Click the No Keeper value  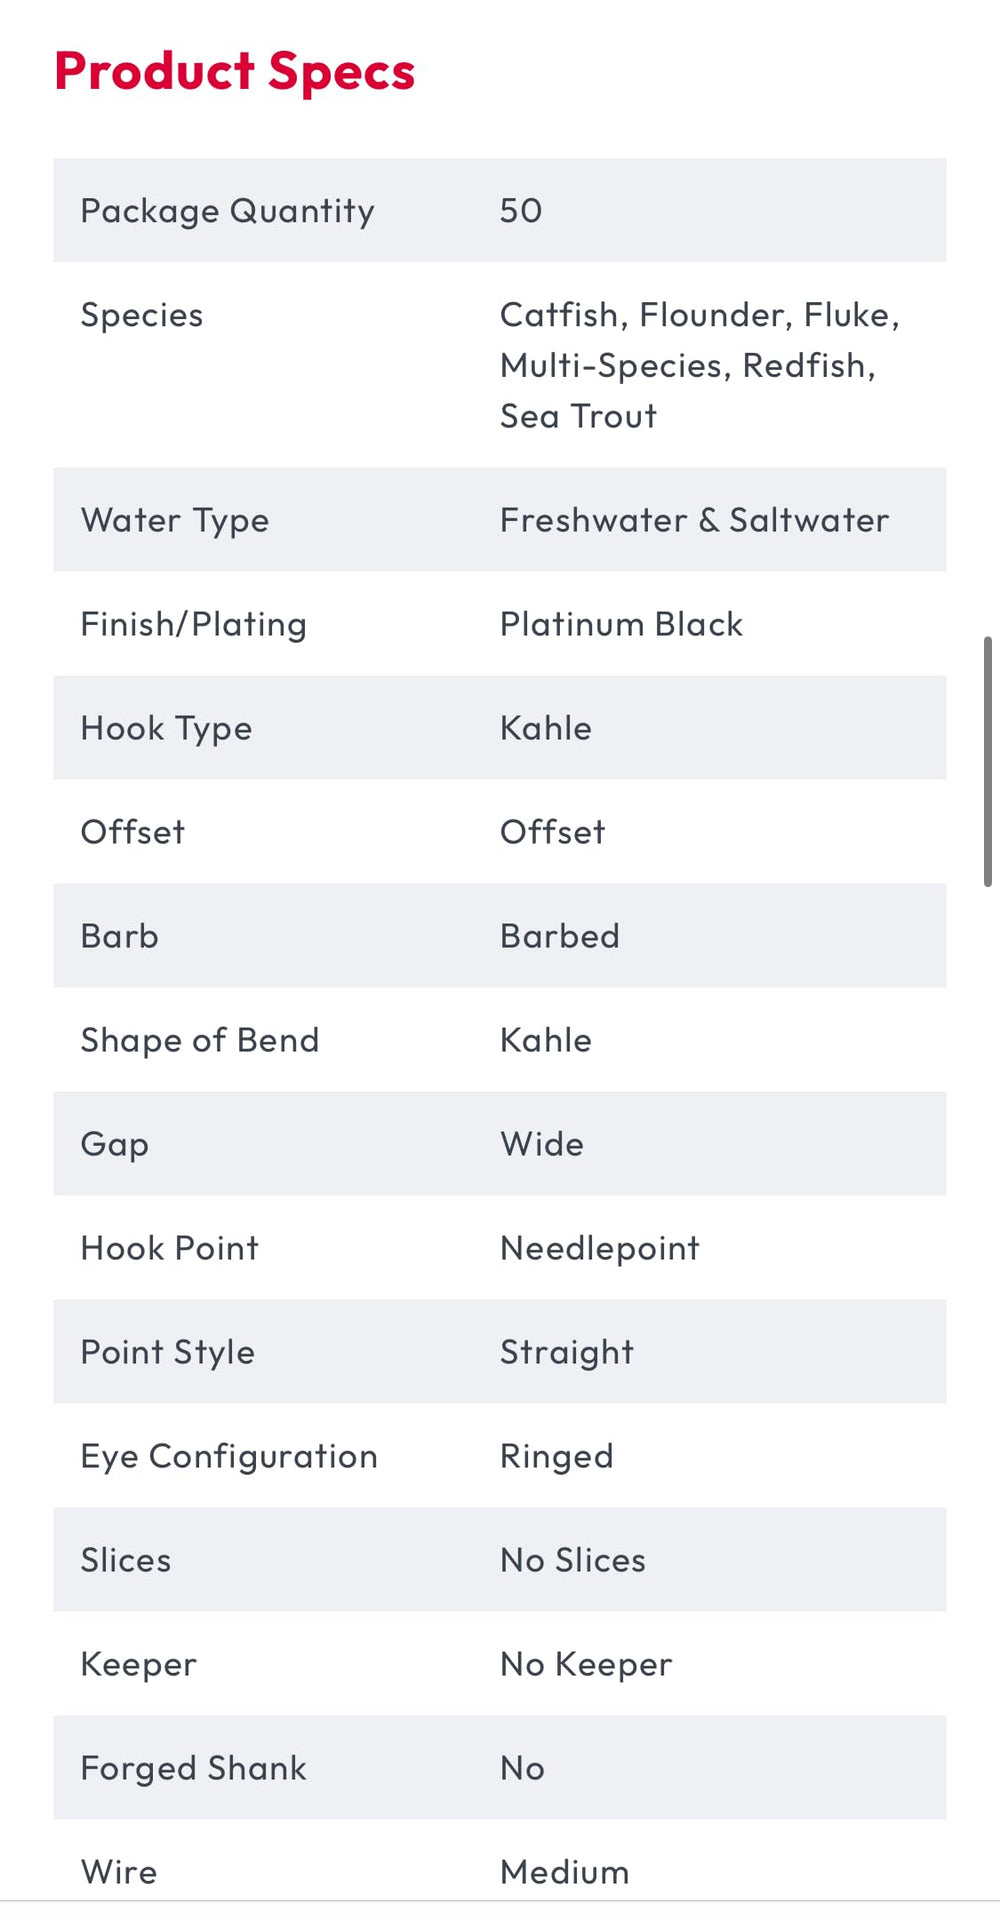586,1665
